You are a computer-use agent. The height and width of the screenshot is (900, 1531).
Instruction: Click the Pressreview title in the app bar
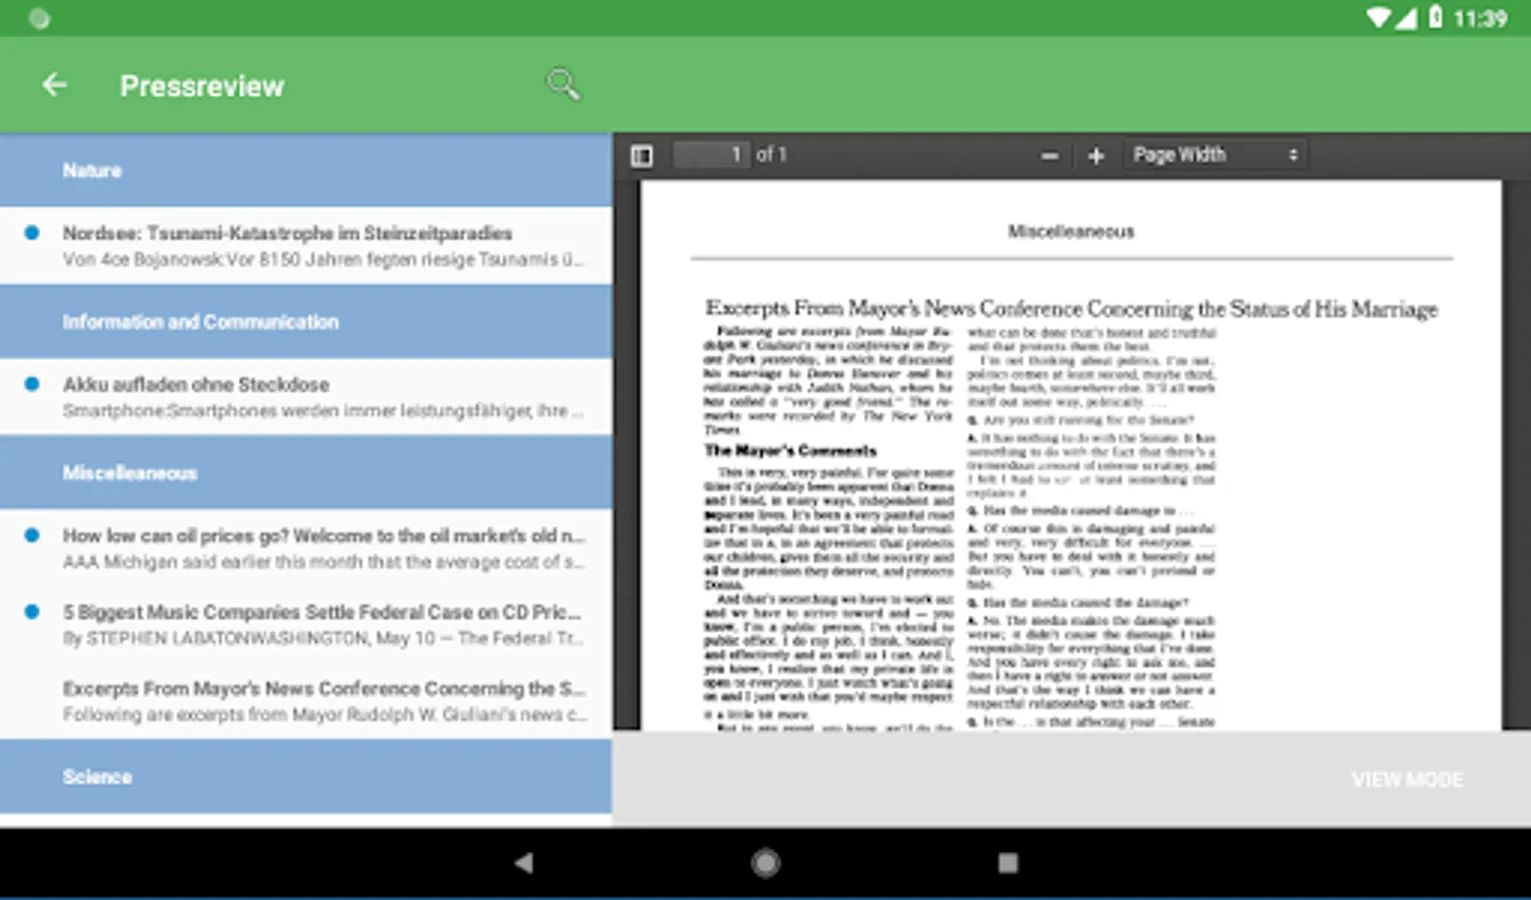click(202, 86)
